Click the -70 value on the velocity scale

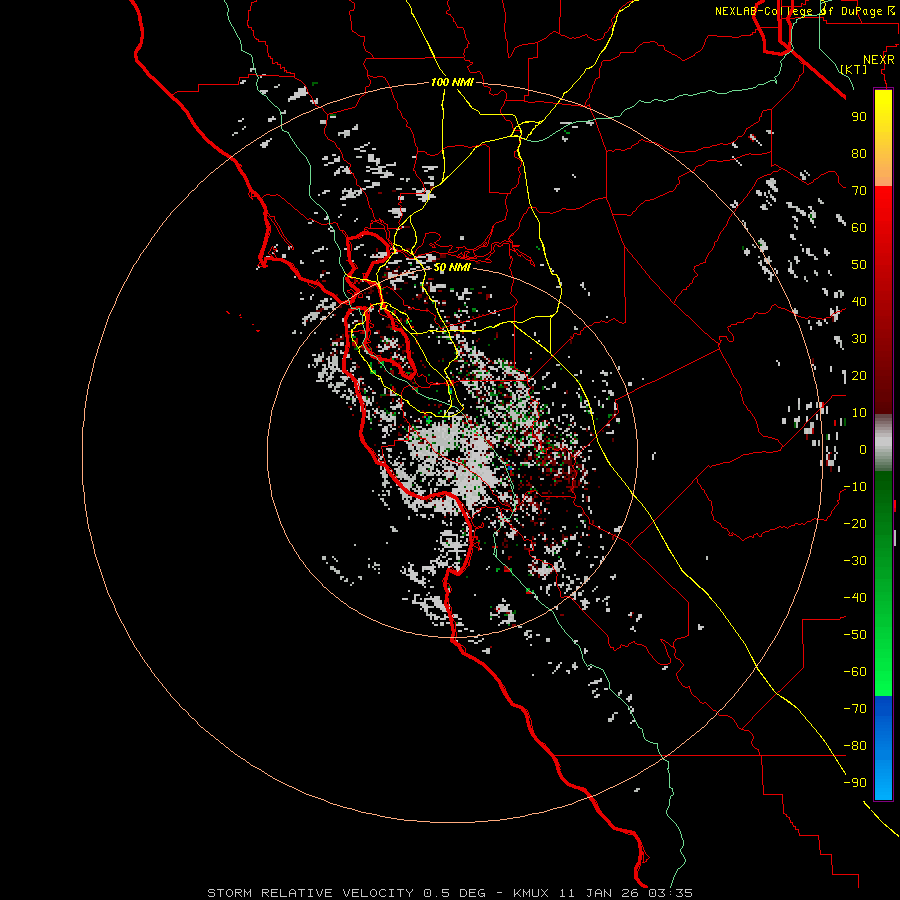855,709
